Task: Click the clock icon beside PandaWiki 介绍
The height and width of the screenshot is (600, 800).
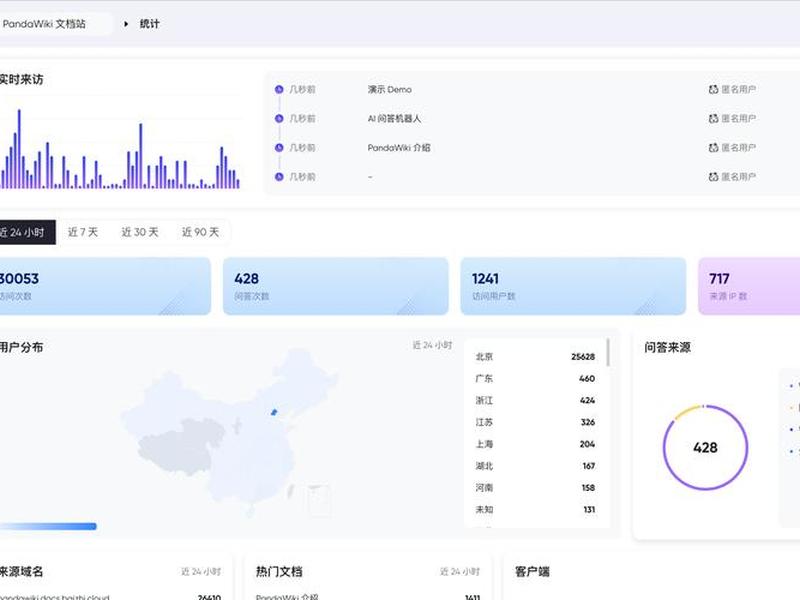Action: (x=279, y=147)
